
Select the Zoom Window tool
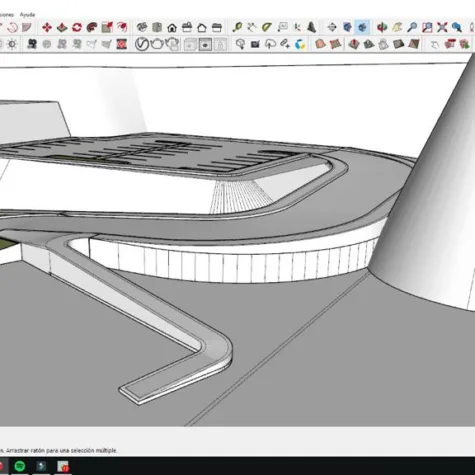pyautogui.click(x=427, y=27)
